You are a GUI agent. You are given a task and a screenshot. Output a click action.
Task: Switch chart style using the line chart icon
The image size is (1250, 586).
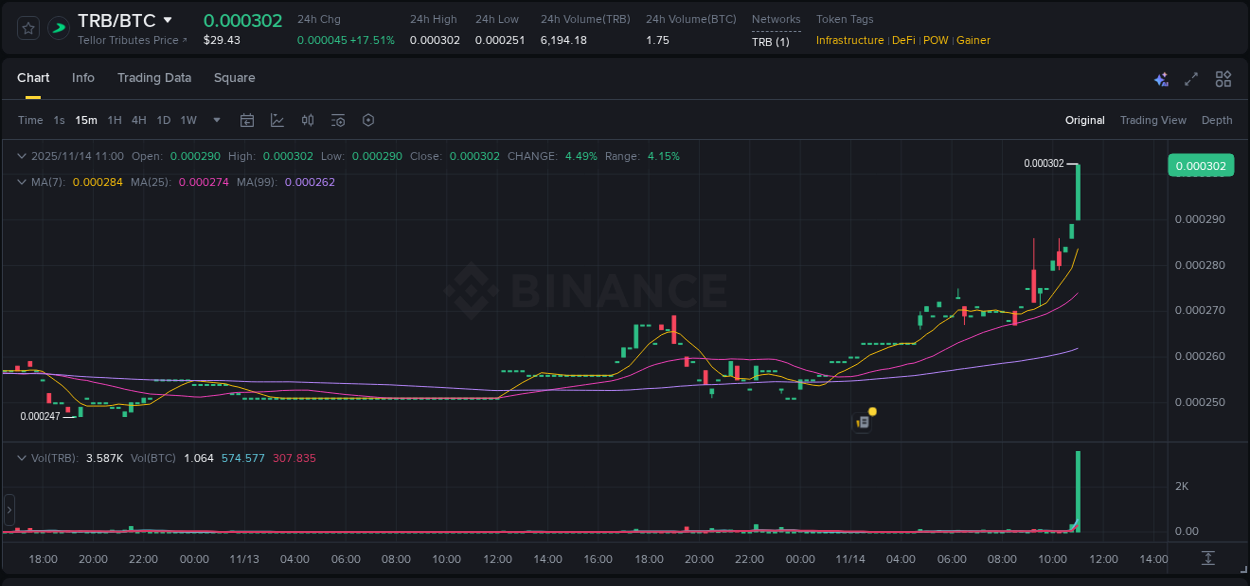277,120
